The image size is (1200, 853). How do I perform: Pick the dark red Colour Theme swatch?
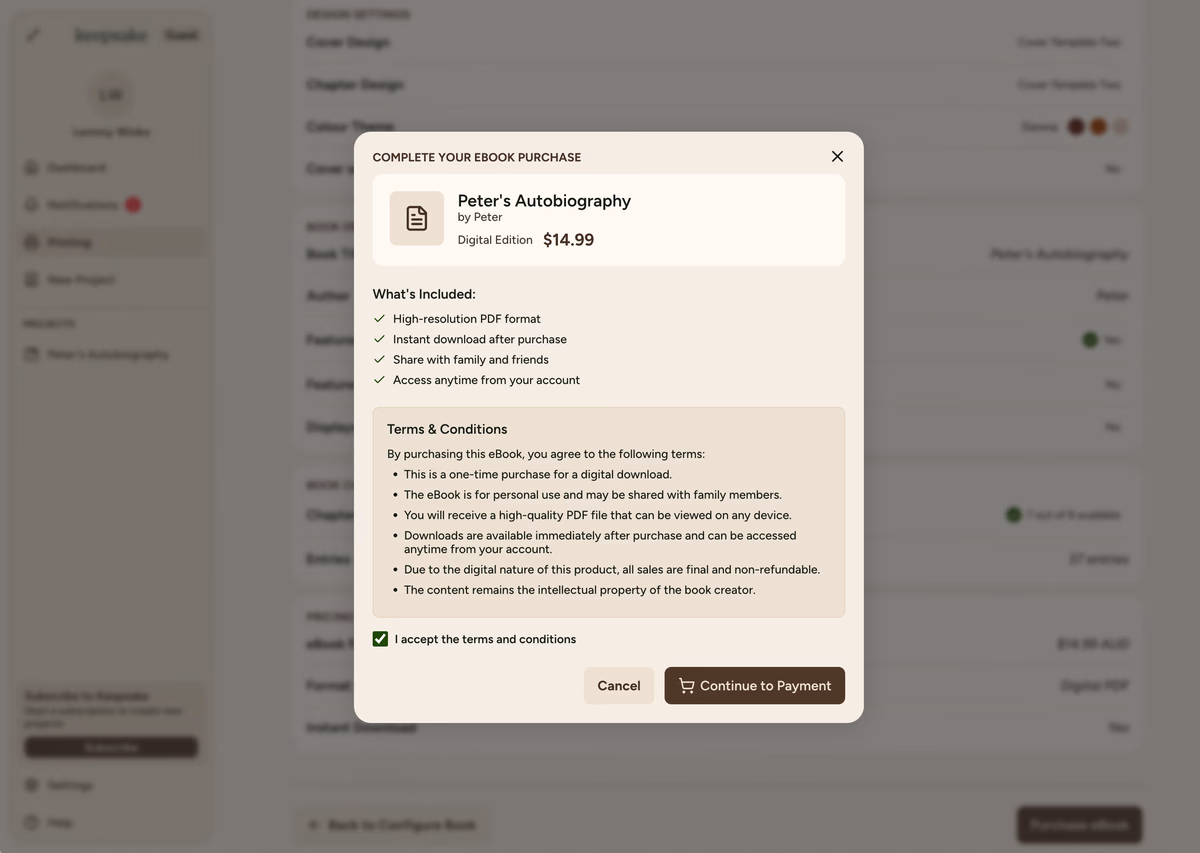point(1076,127)
